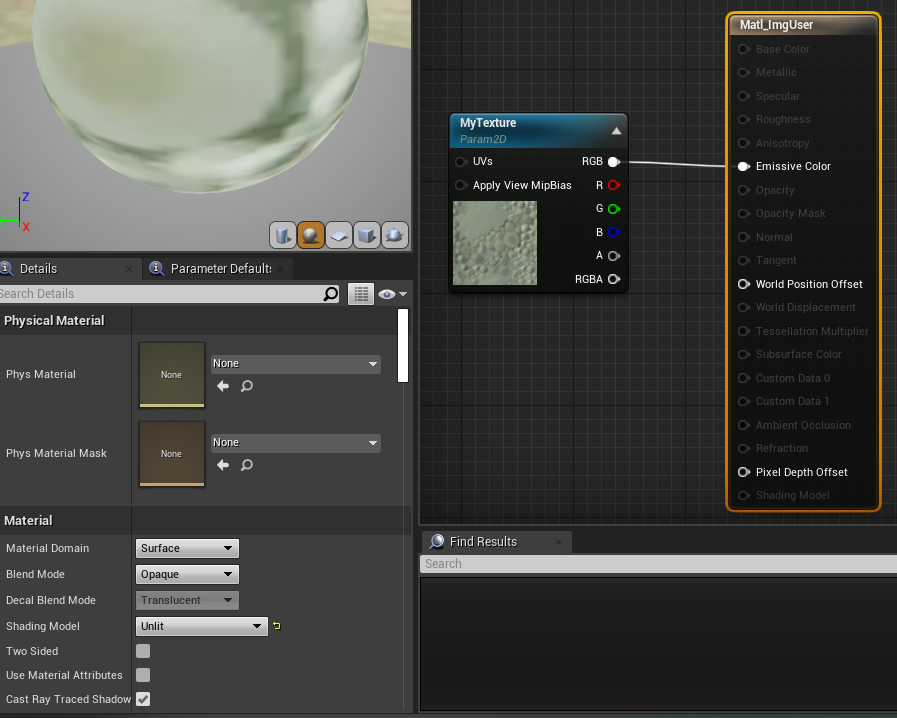897x718 pixels.
Task: Click the eye icon for view options
Action: tap(388, 293)
